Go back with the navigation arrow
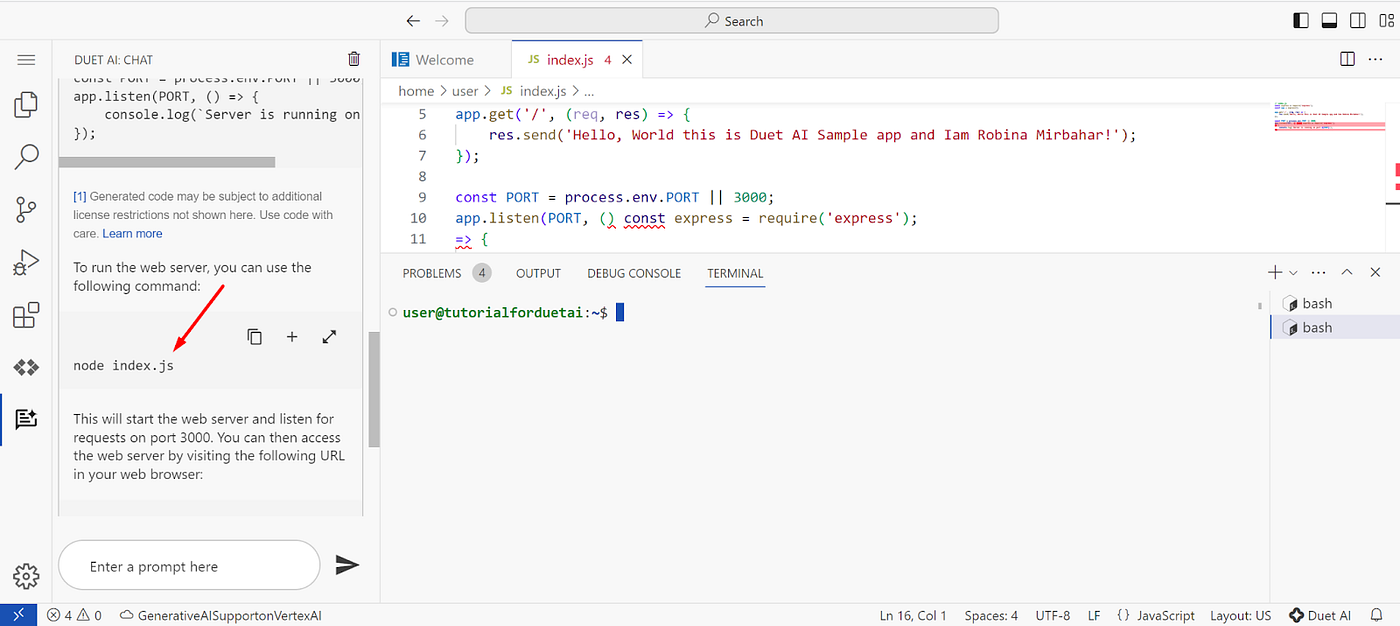The image size is (1400, 626). pos(413,21)
